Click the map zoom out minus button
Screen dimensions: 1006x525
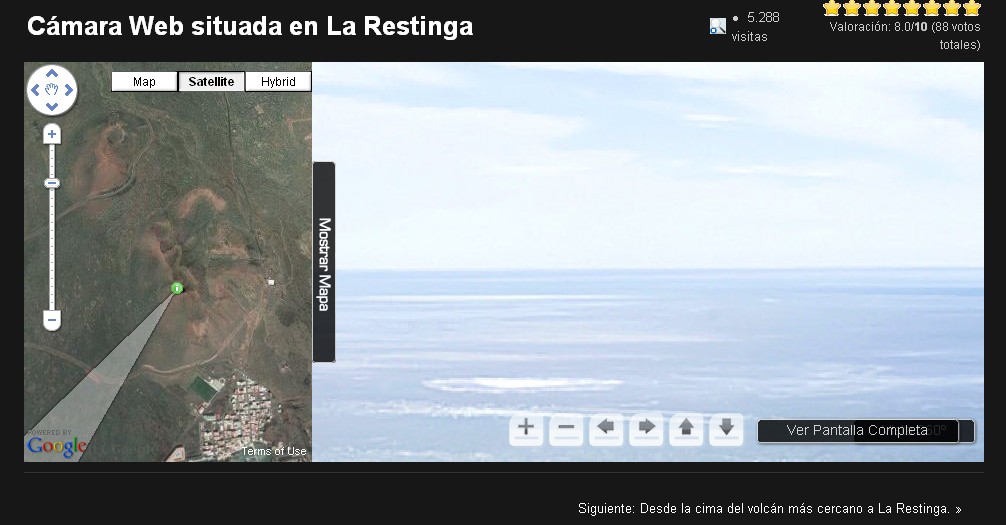click(x=52, y=320)
